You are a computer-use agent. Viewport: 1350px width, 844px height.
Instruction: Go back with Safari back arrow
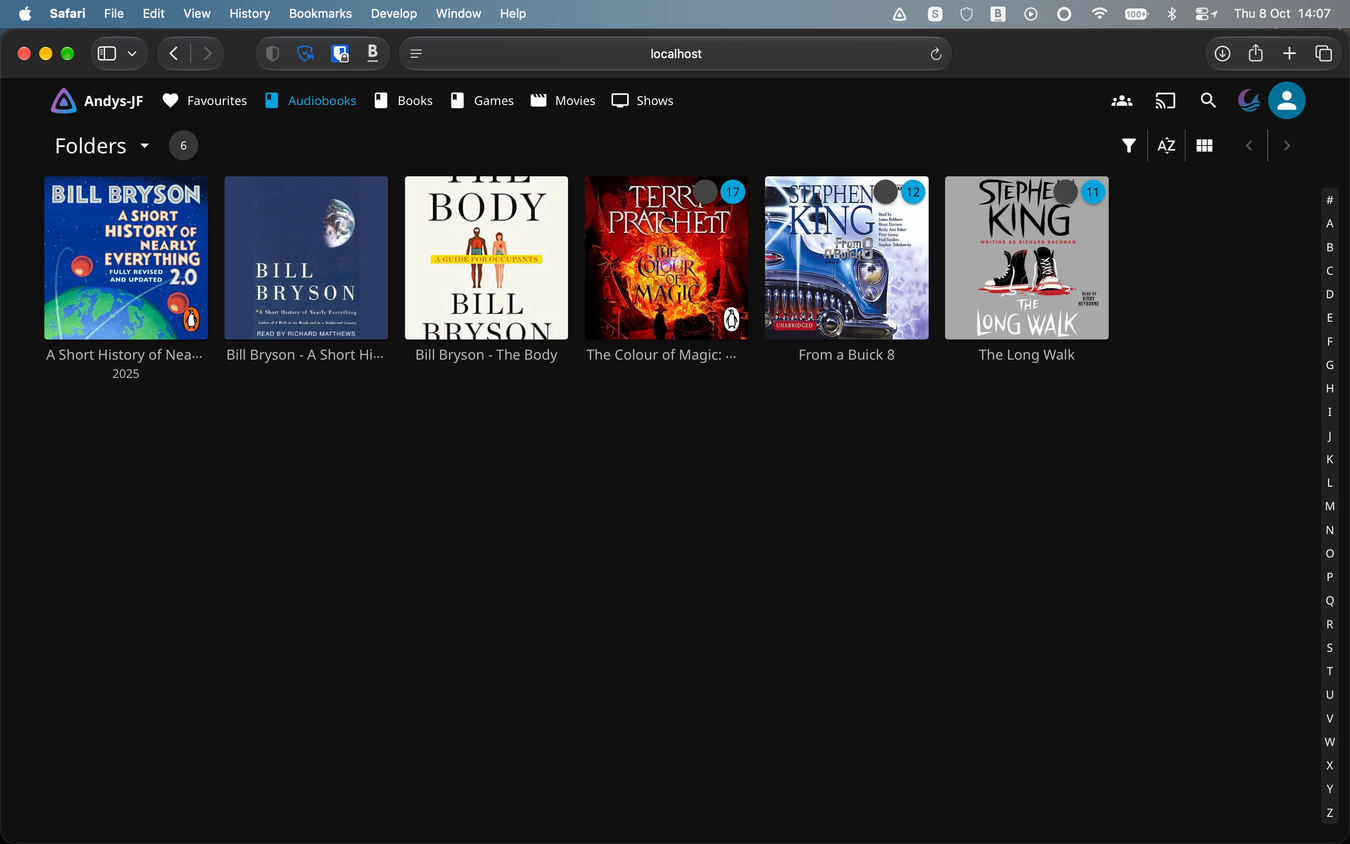[174, 54]
